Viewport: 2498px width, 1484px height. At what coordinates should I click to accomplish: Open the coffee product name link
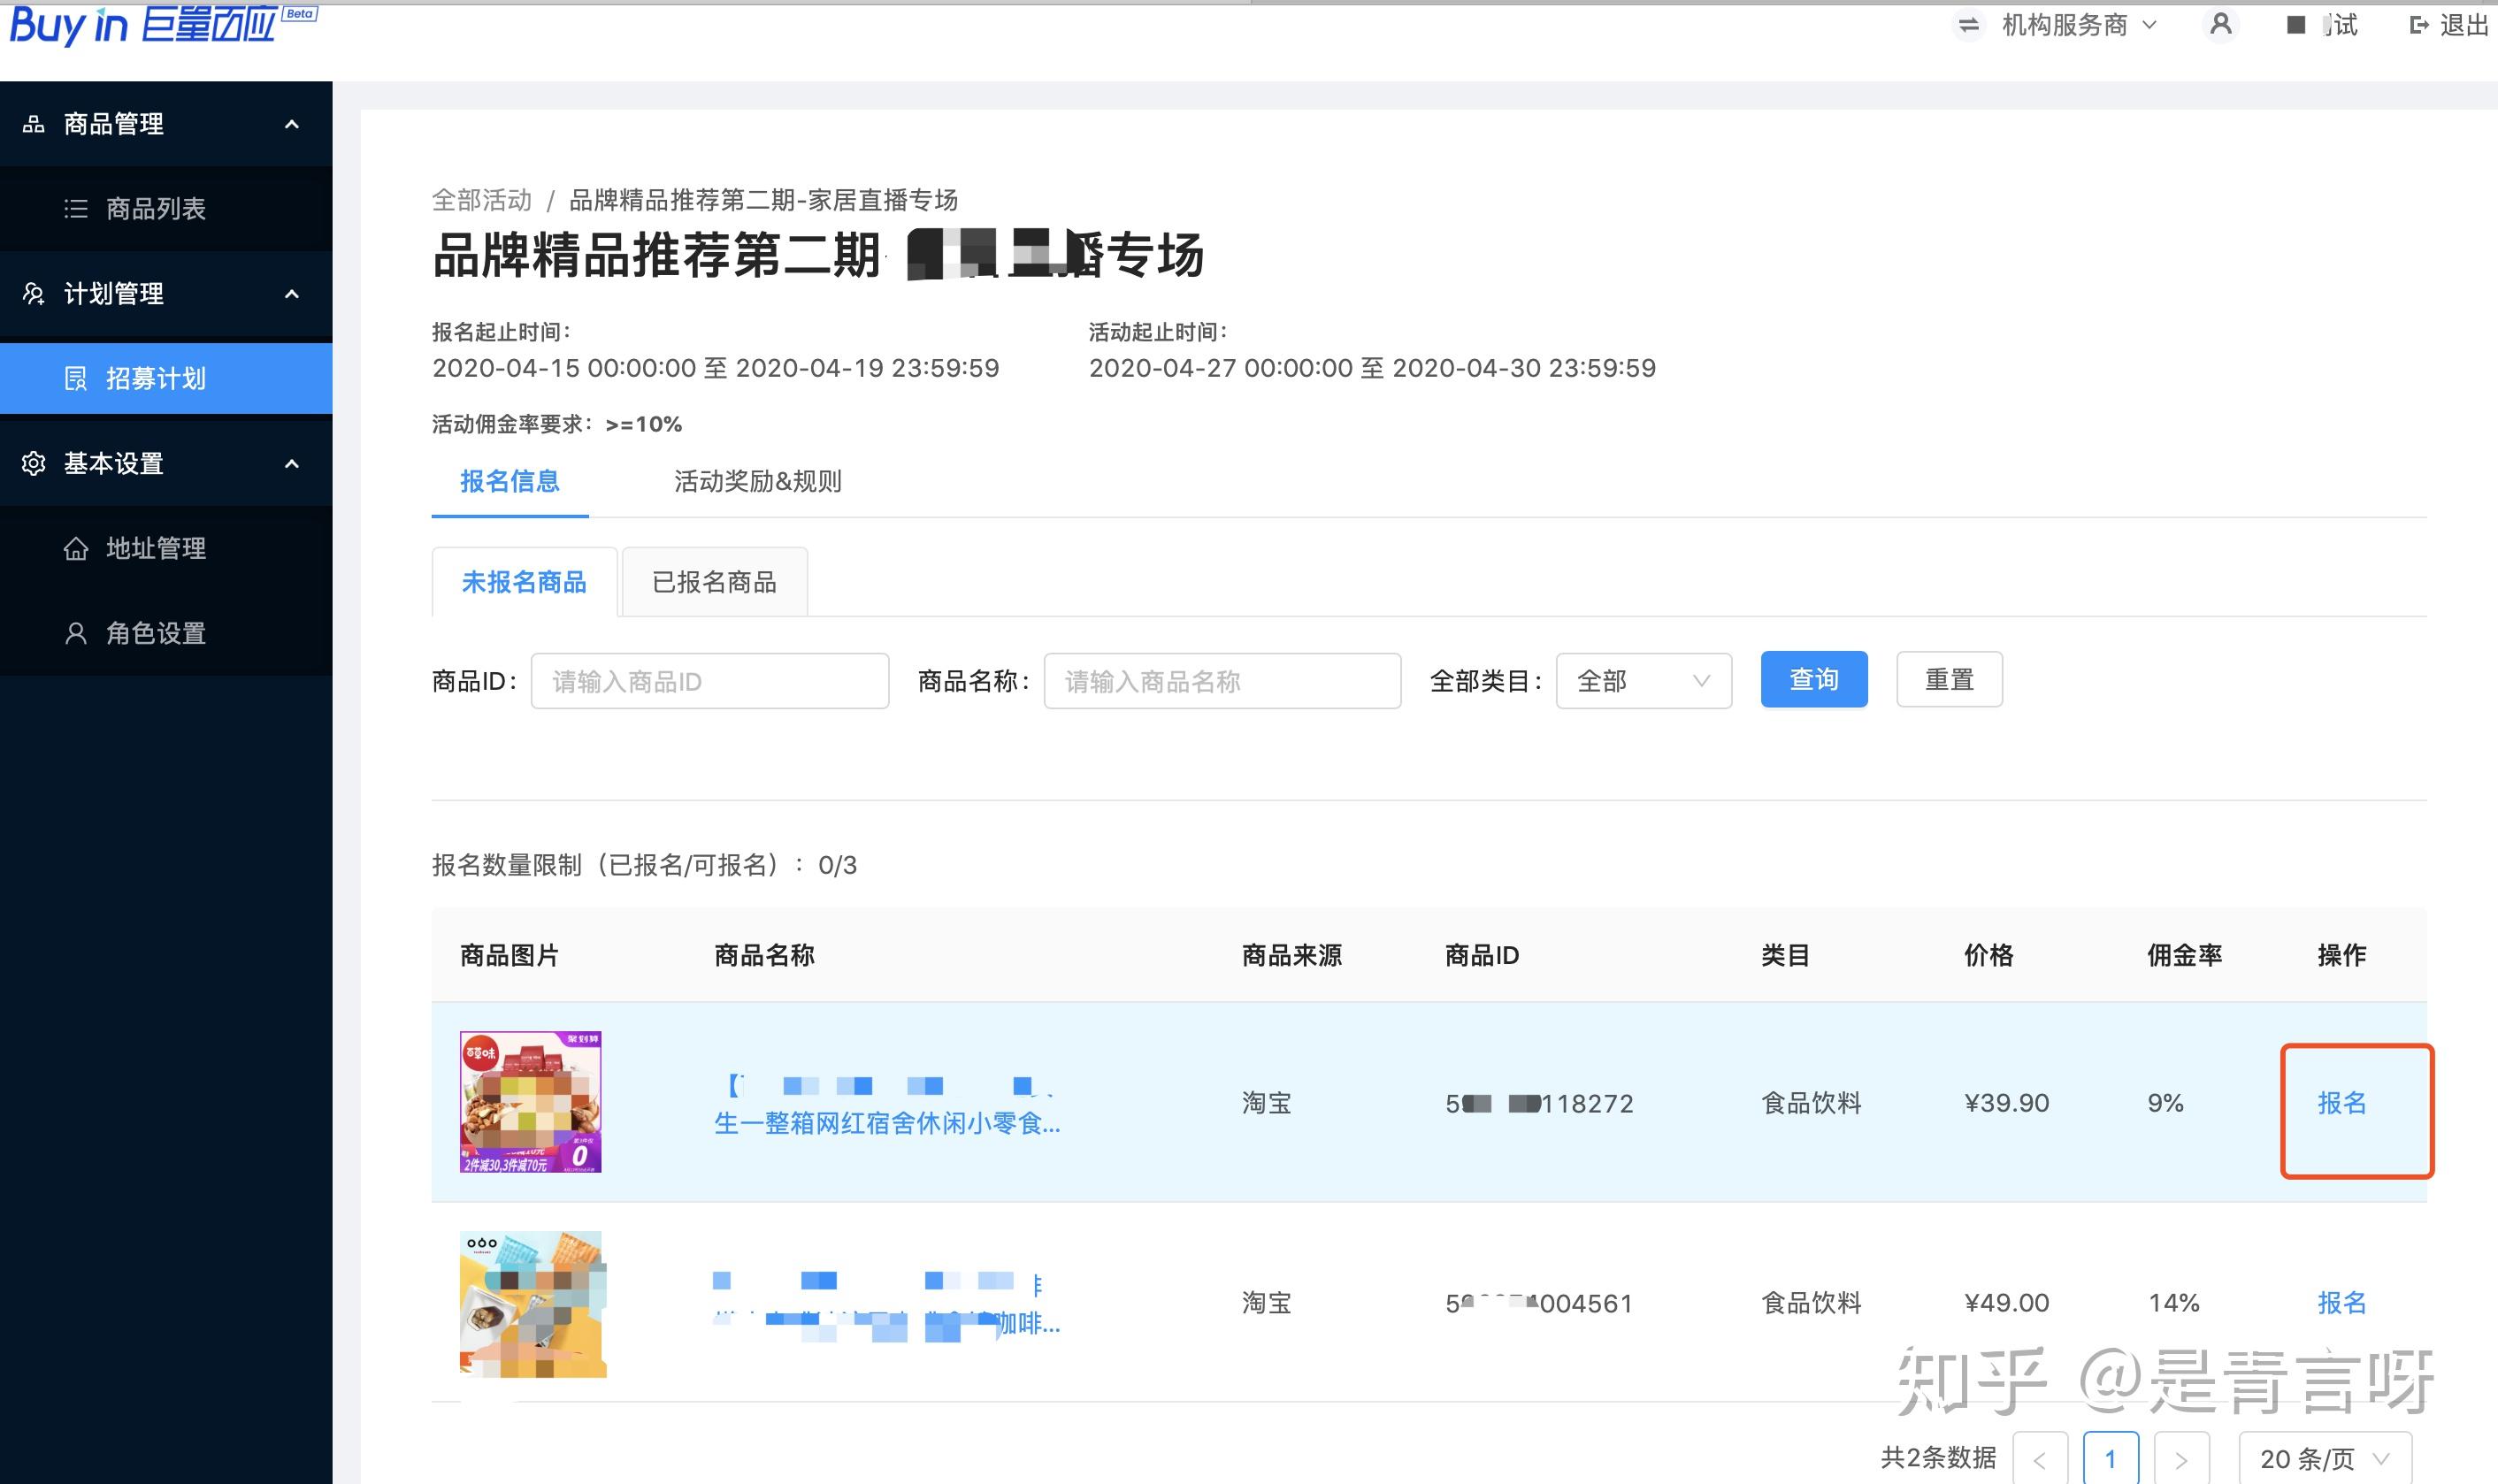pos(888,1304)
